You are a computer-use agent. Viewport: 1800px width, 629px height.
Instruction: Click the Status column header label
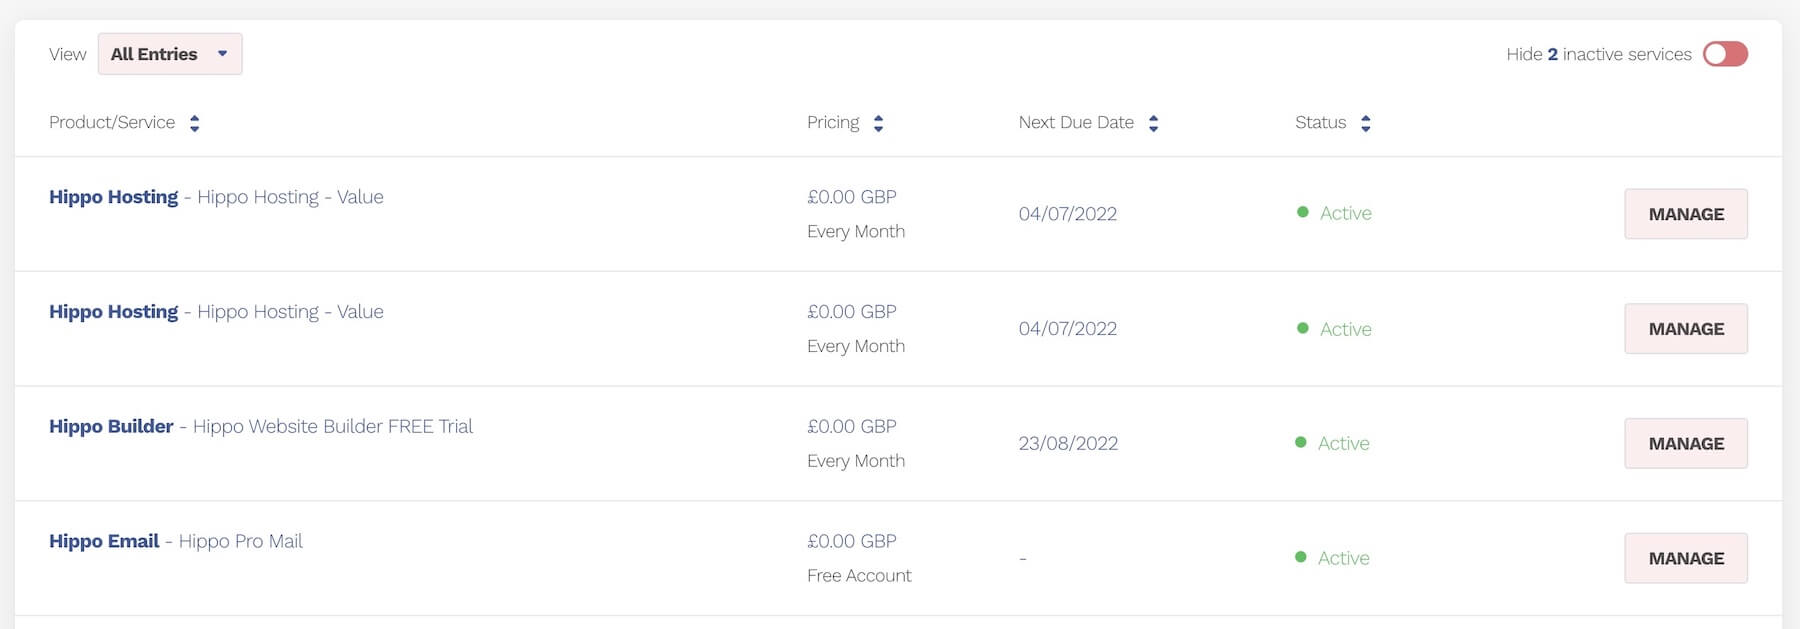[x=1320, y=123]
